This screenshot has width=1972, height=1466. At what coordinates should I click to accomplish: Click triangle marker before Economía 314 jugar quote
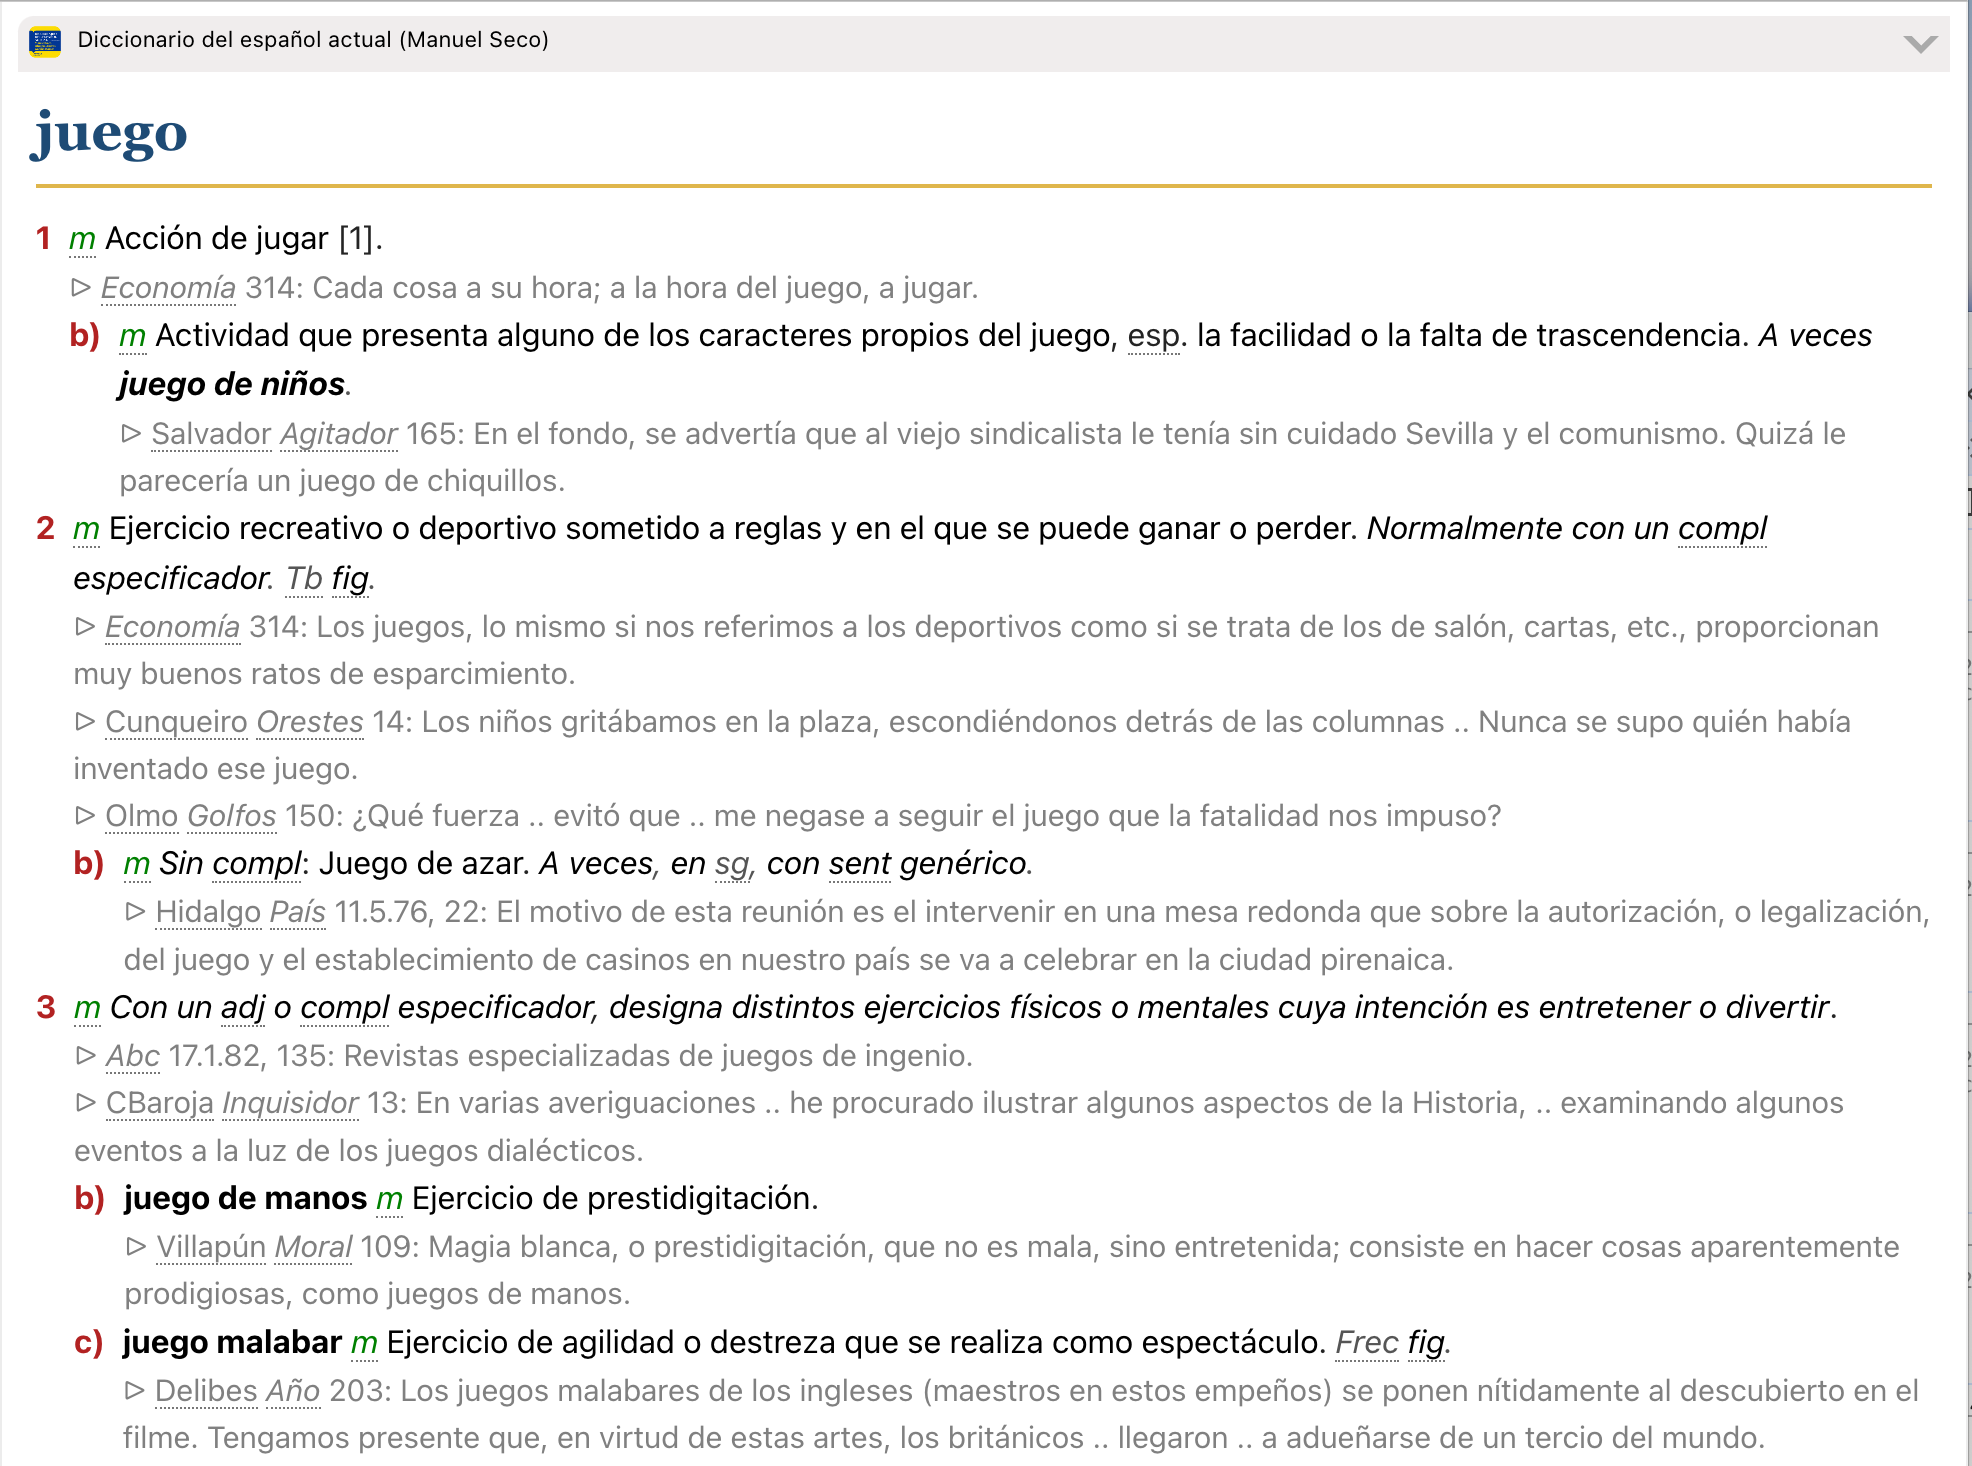(x=81, y=288)
